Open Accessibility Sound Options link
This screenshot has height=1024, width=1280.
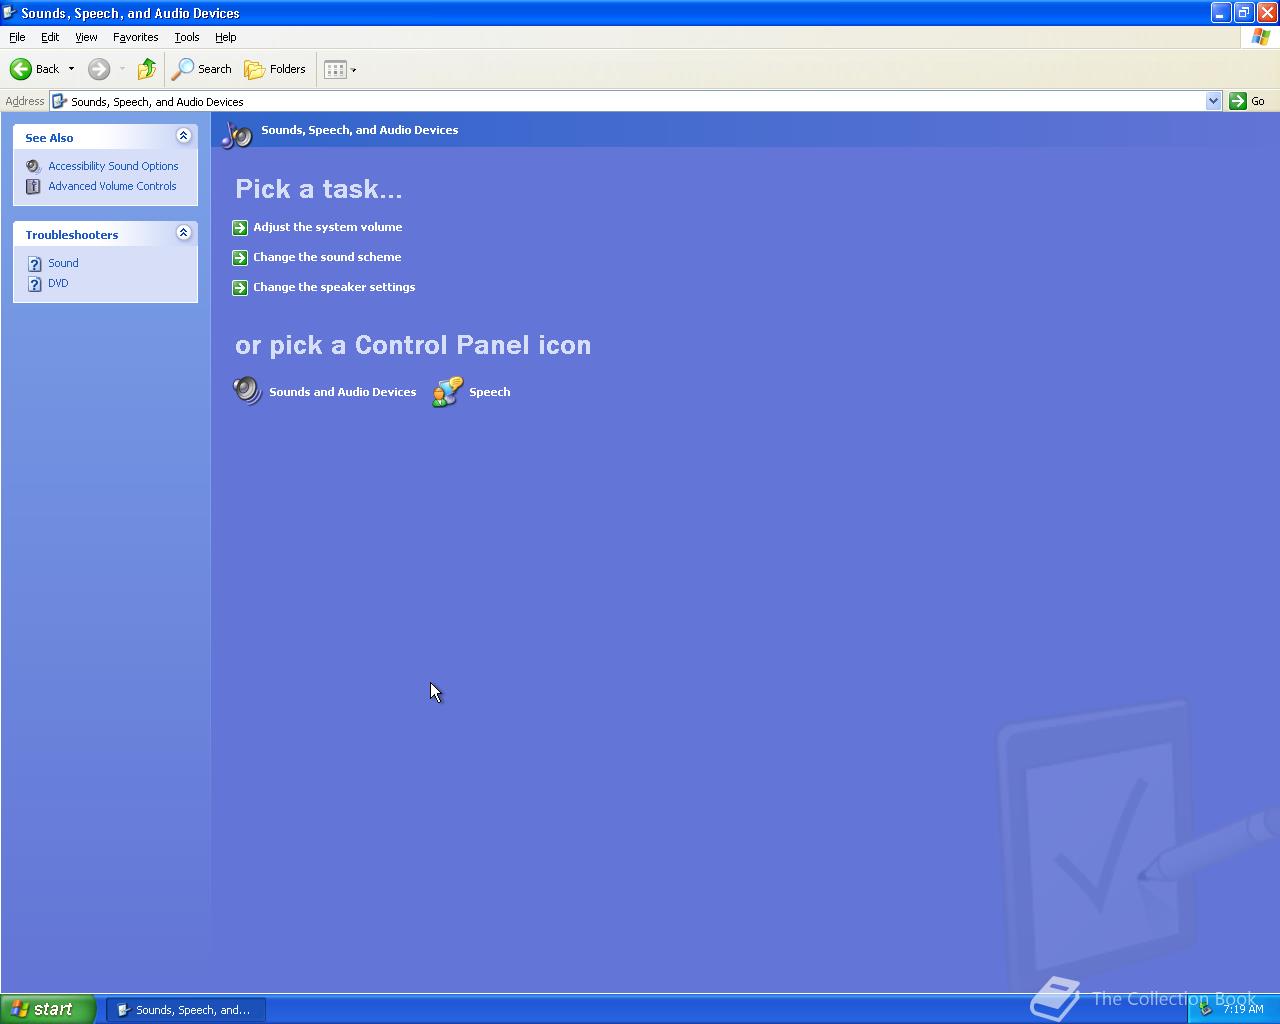(113, 166)
